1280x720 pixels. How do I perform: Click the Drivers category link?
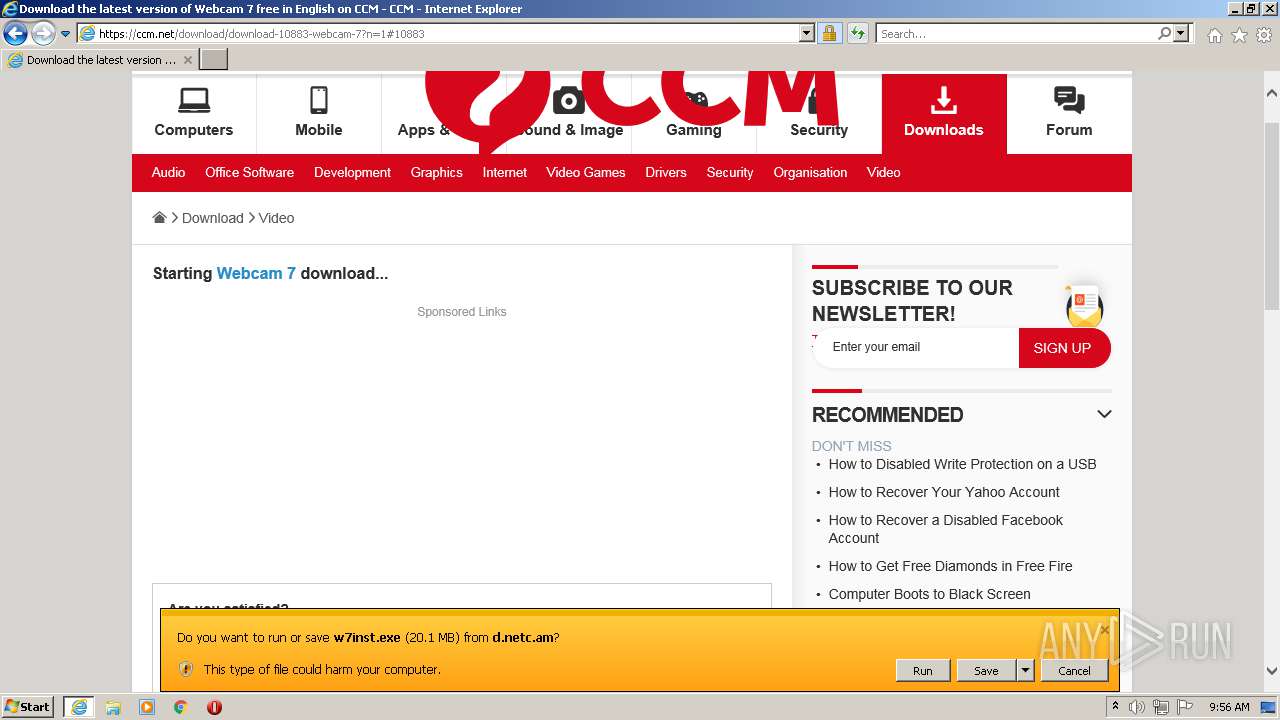(x=666, y=172)
